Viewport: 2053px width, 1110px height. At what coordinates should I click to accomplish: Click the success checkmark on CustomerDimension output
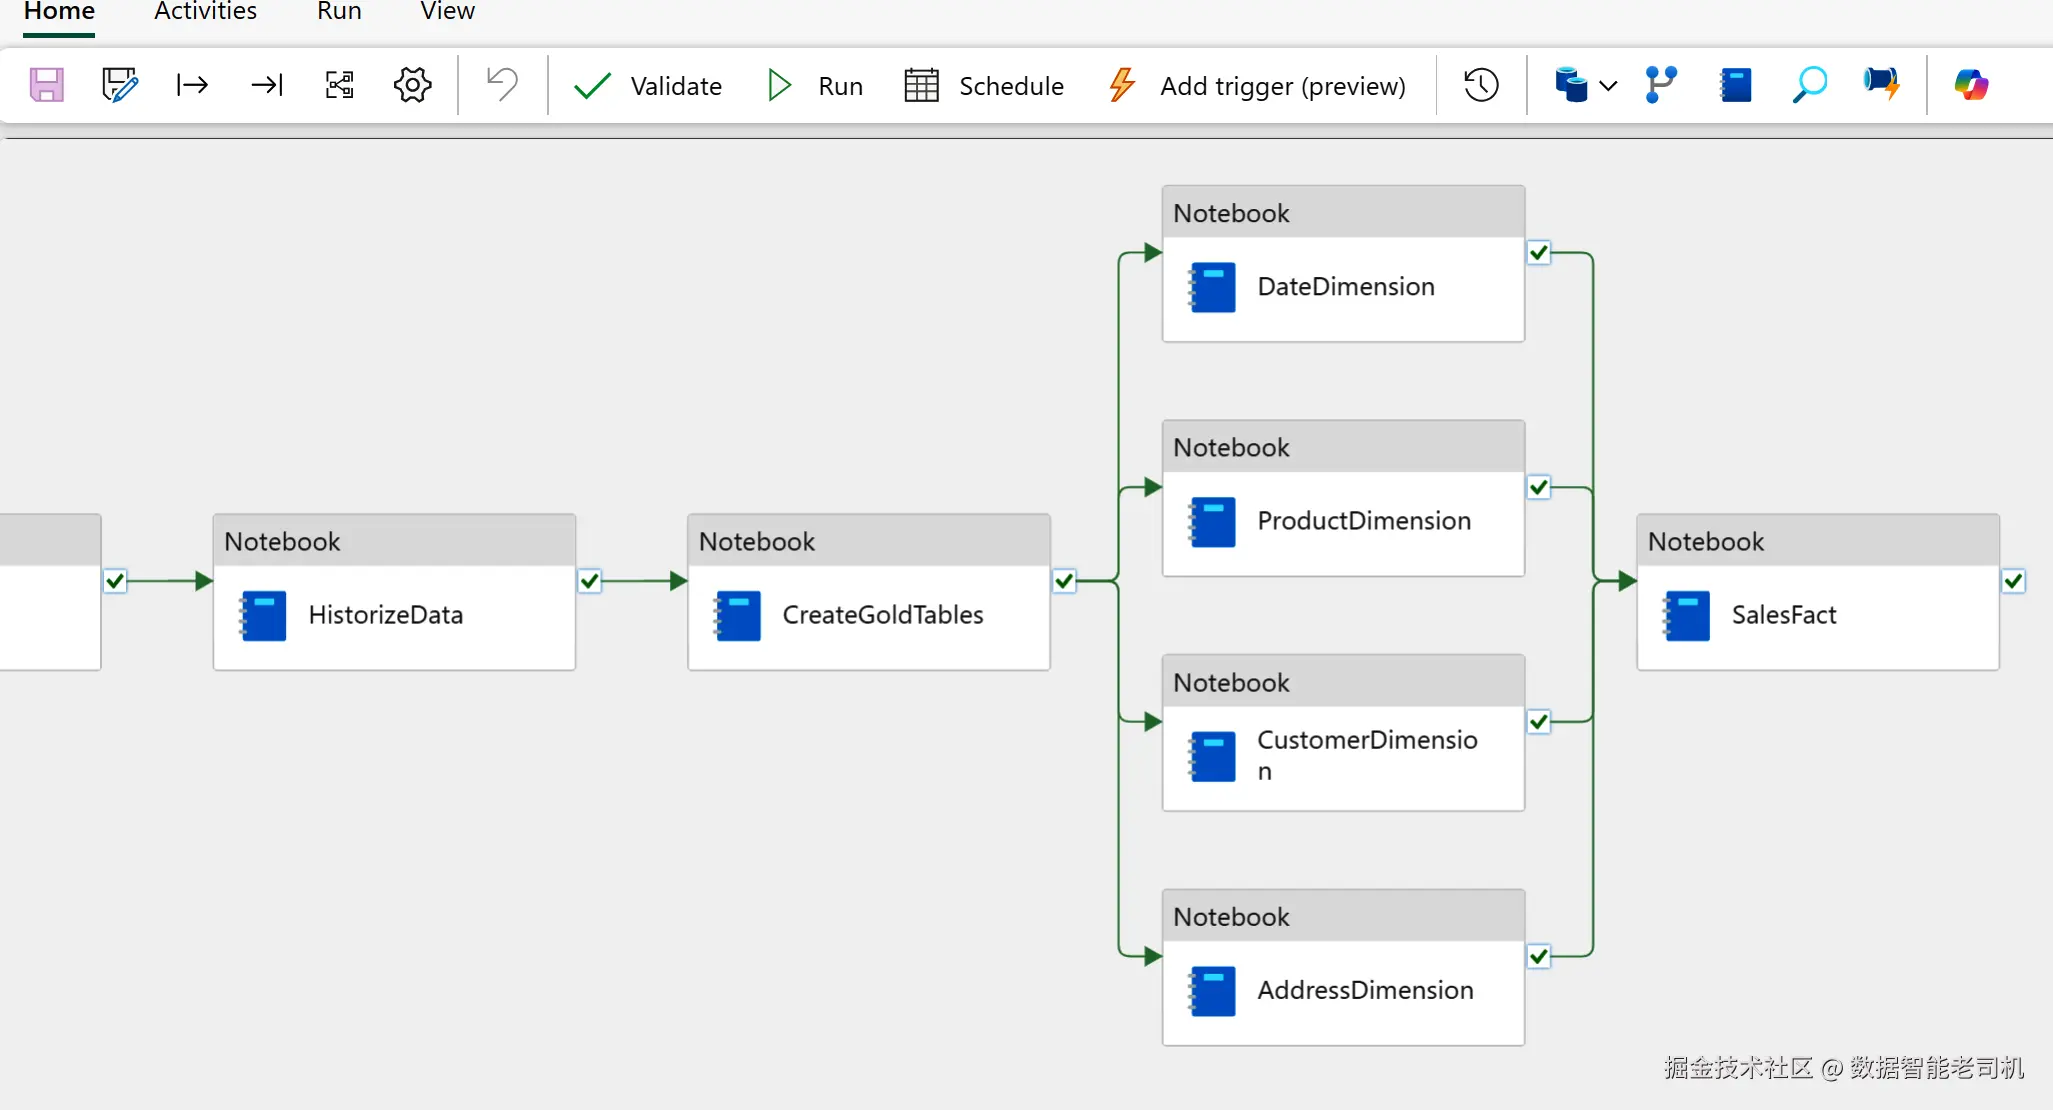point(1539,722)
